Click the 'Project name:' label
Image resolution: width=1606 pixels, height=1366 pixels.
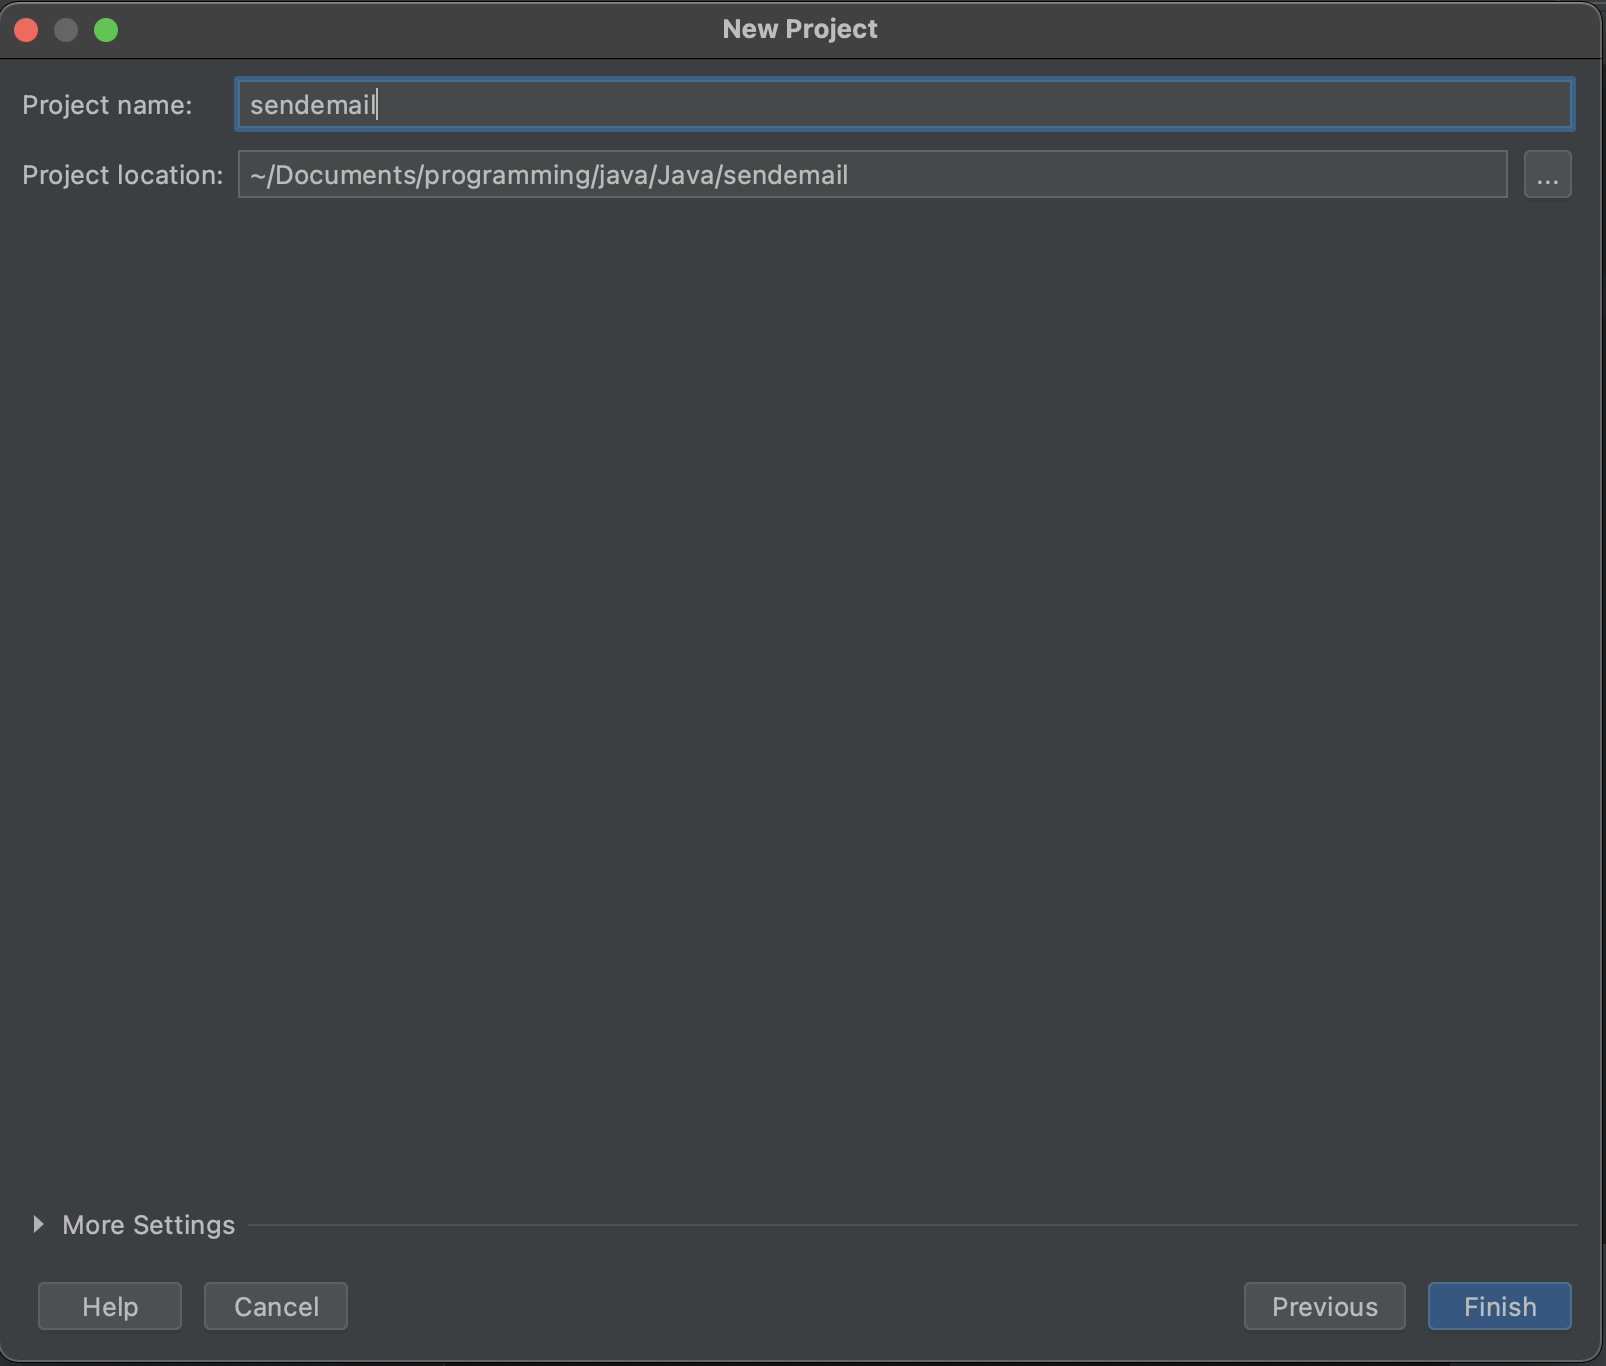[x=107, y=105]
